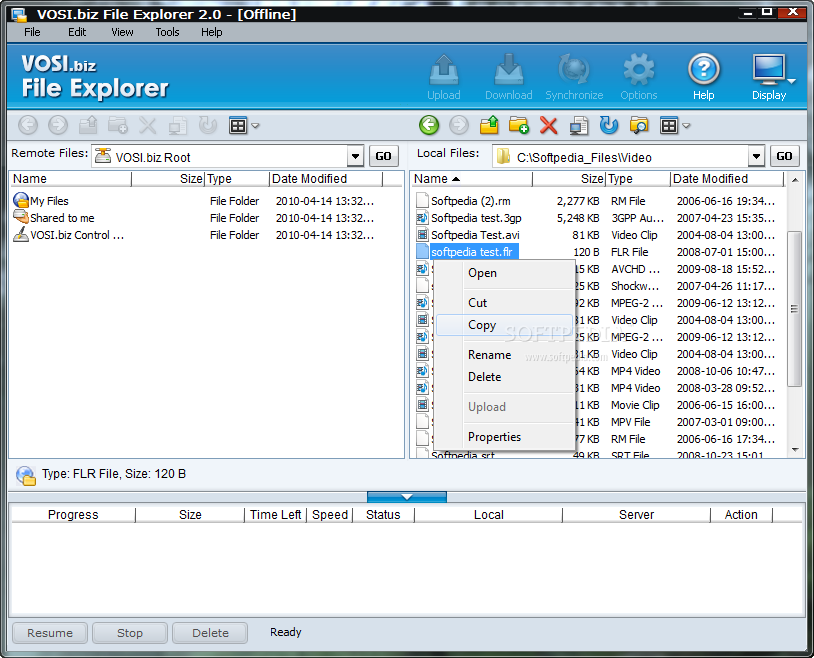
Task: Choose Rename in the context menu
Action: tap(504, 355)
